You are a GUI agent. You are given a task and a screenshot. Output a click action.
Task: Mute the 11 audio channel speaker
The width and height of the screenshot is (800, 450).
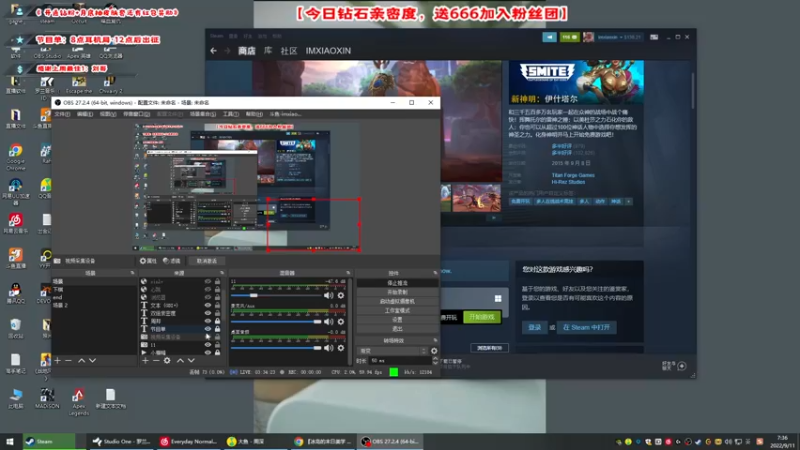click(329, 295)
